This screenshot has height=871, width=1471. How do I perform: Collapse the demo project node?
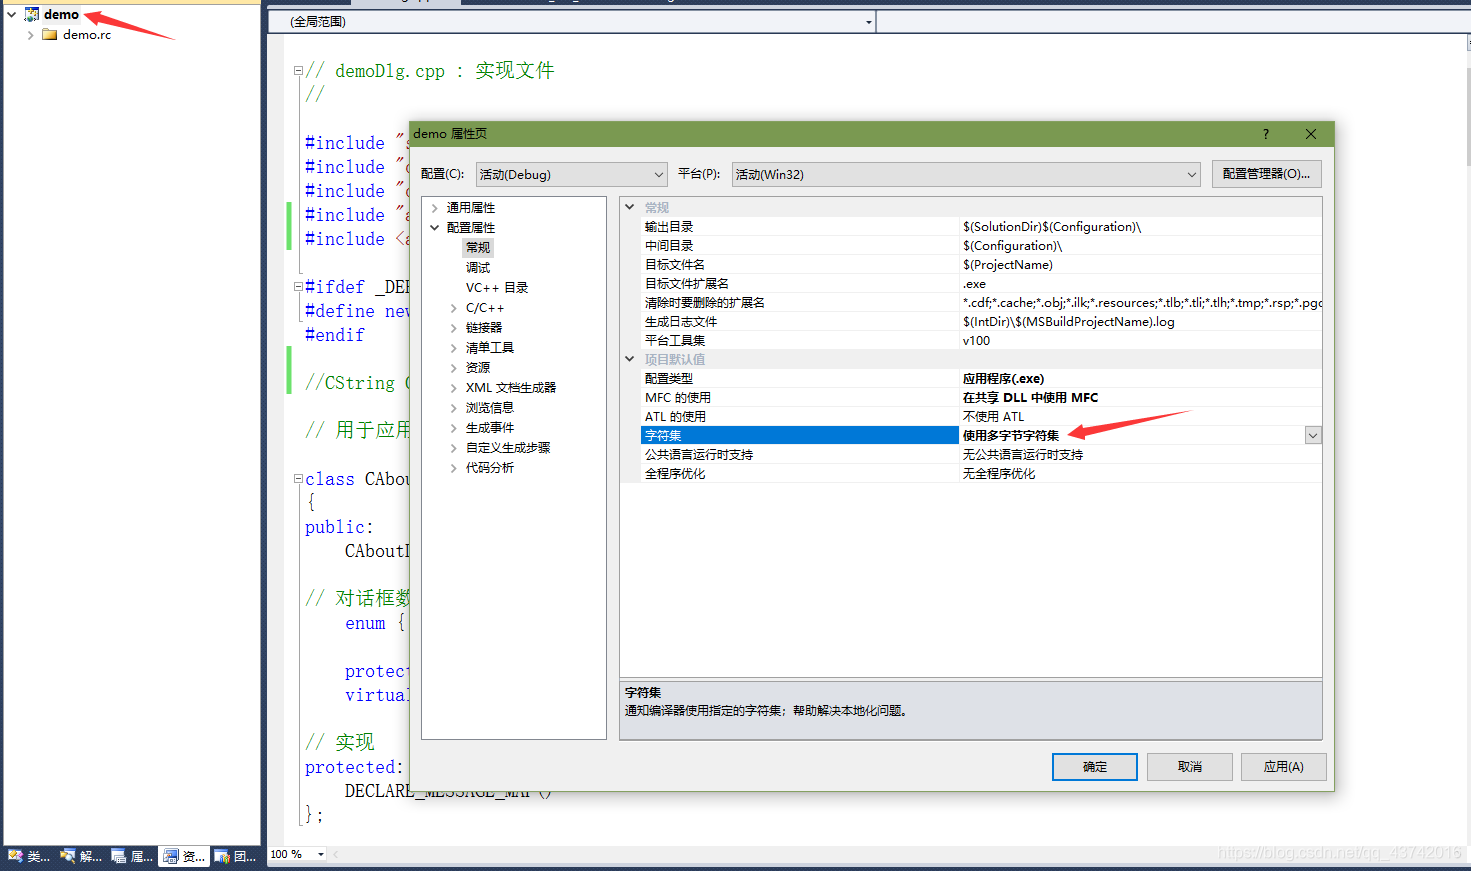coord(12,14)
